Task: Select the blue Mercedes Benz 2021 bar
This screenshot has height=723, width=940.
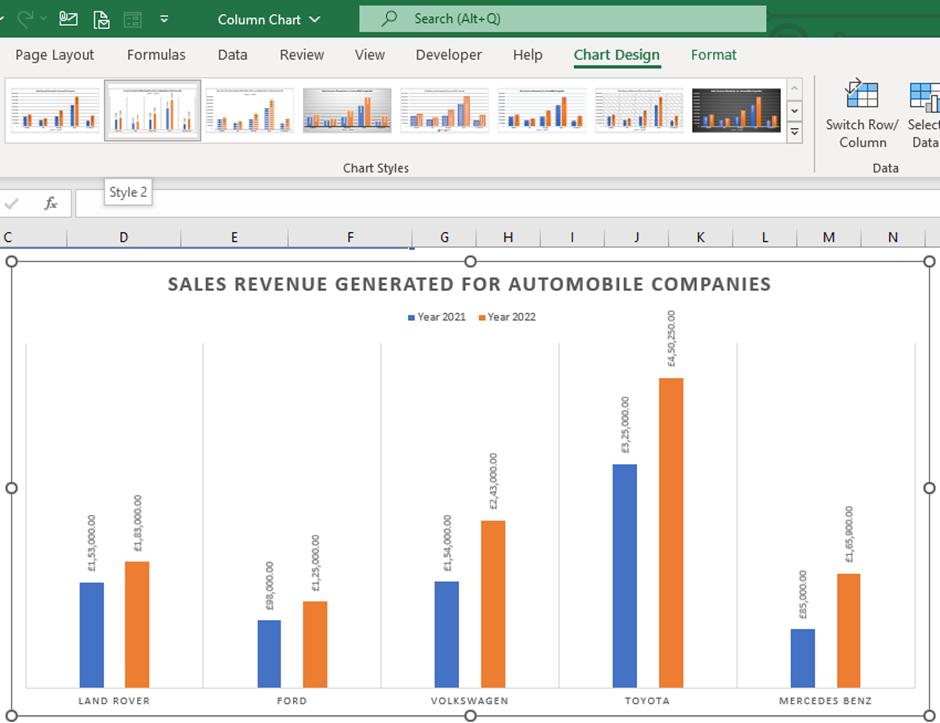Action: point(803,658)
